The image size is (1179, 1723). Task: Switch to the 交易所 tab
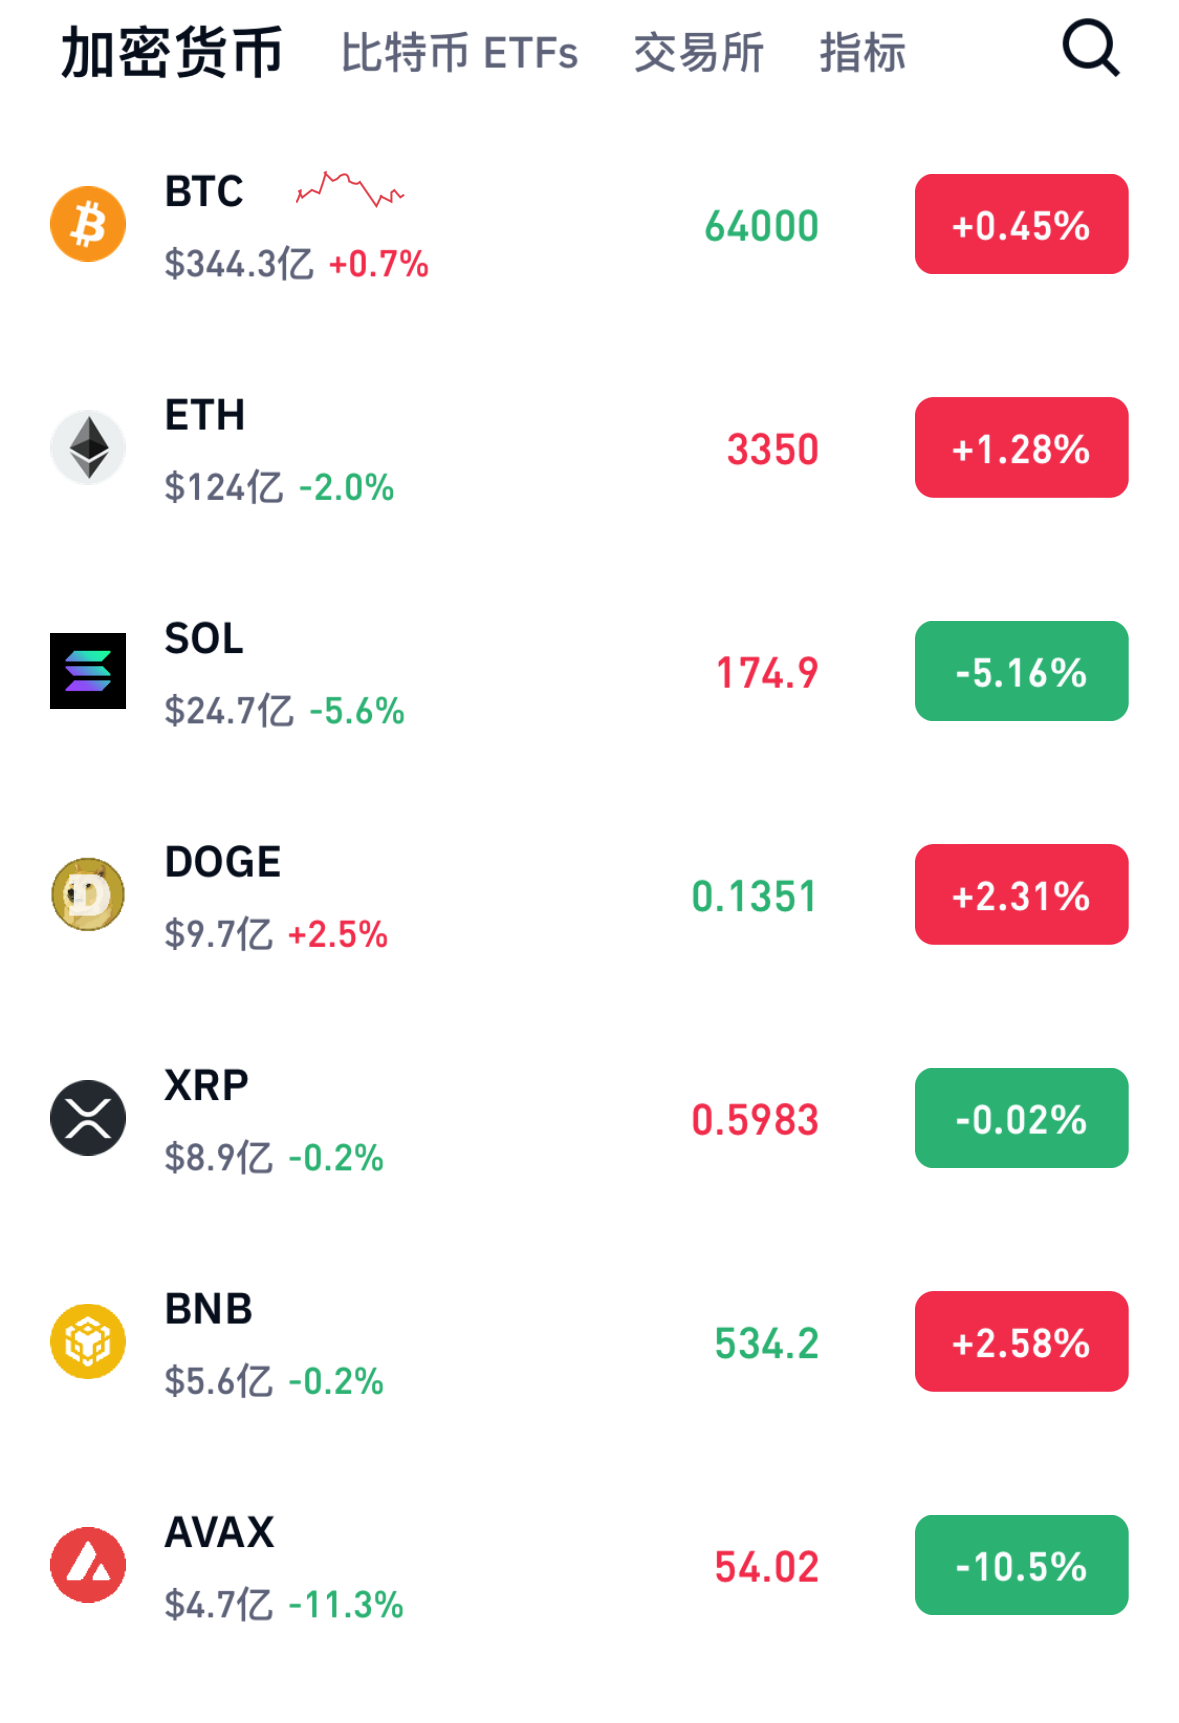698,53
